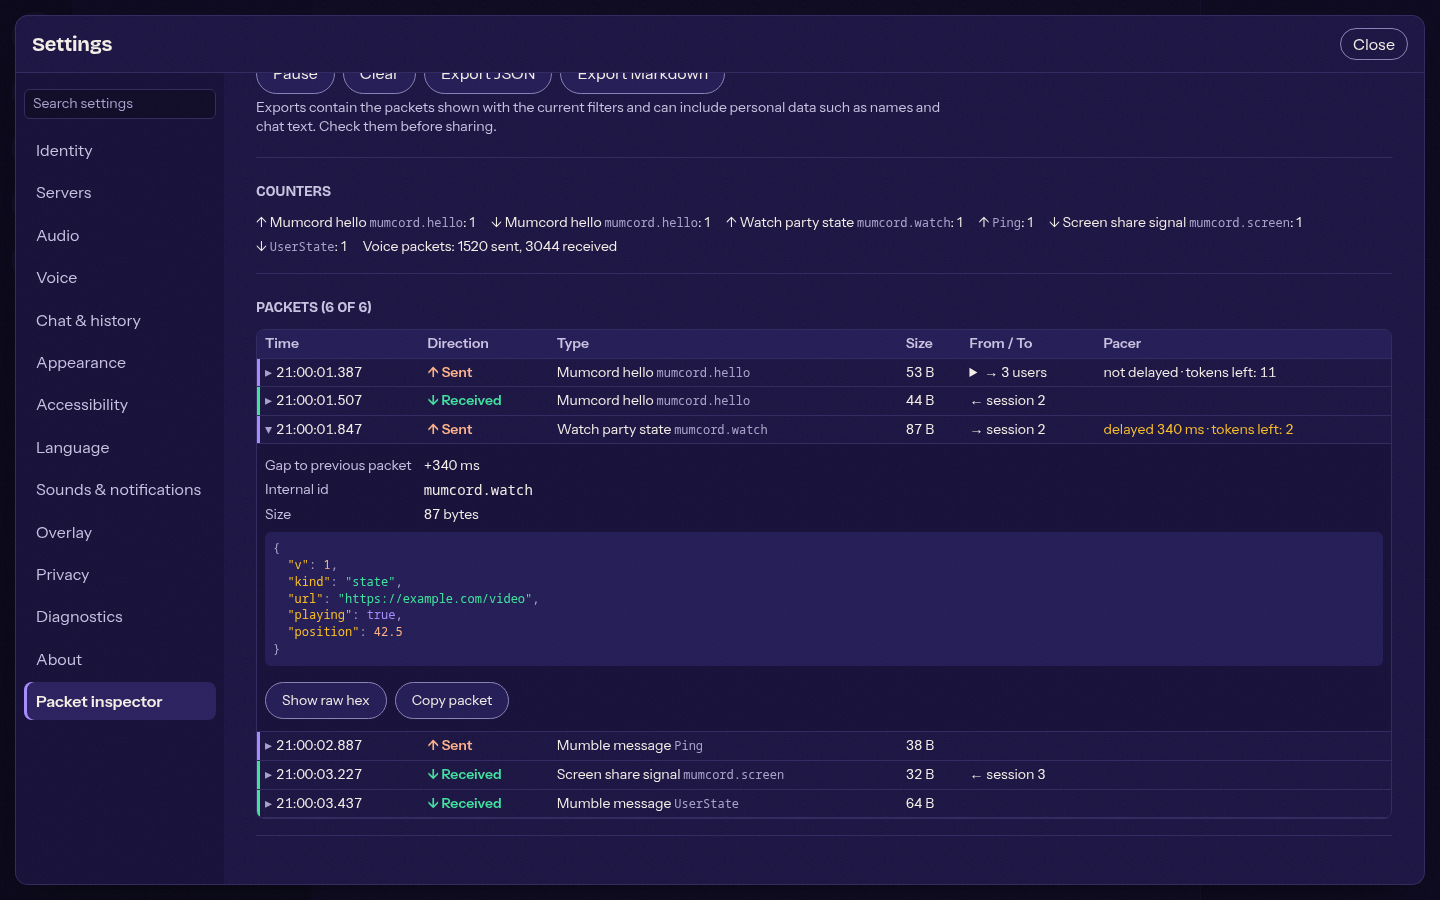Select the Overlay section
The height and width of the screenshot is (900, 1440).
click(x=120, y=533)
